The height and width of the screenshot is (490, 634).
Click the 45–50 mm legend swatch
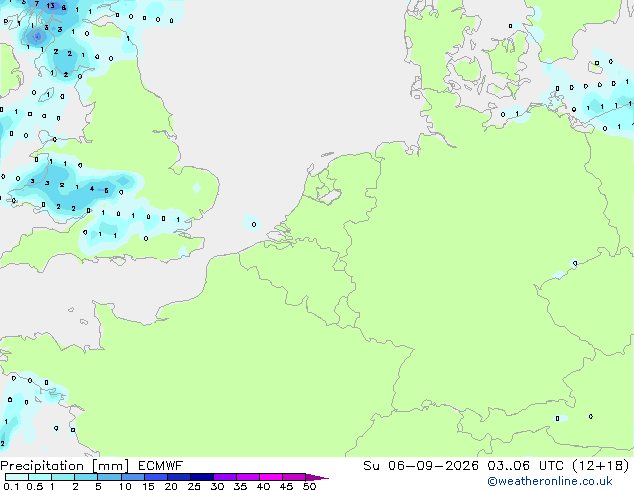pyautogui.click(x=294, y=477)
